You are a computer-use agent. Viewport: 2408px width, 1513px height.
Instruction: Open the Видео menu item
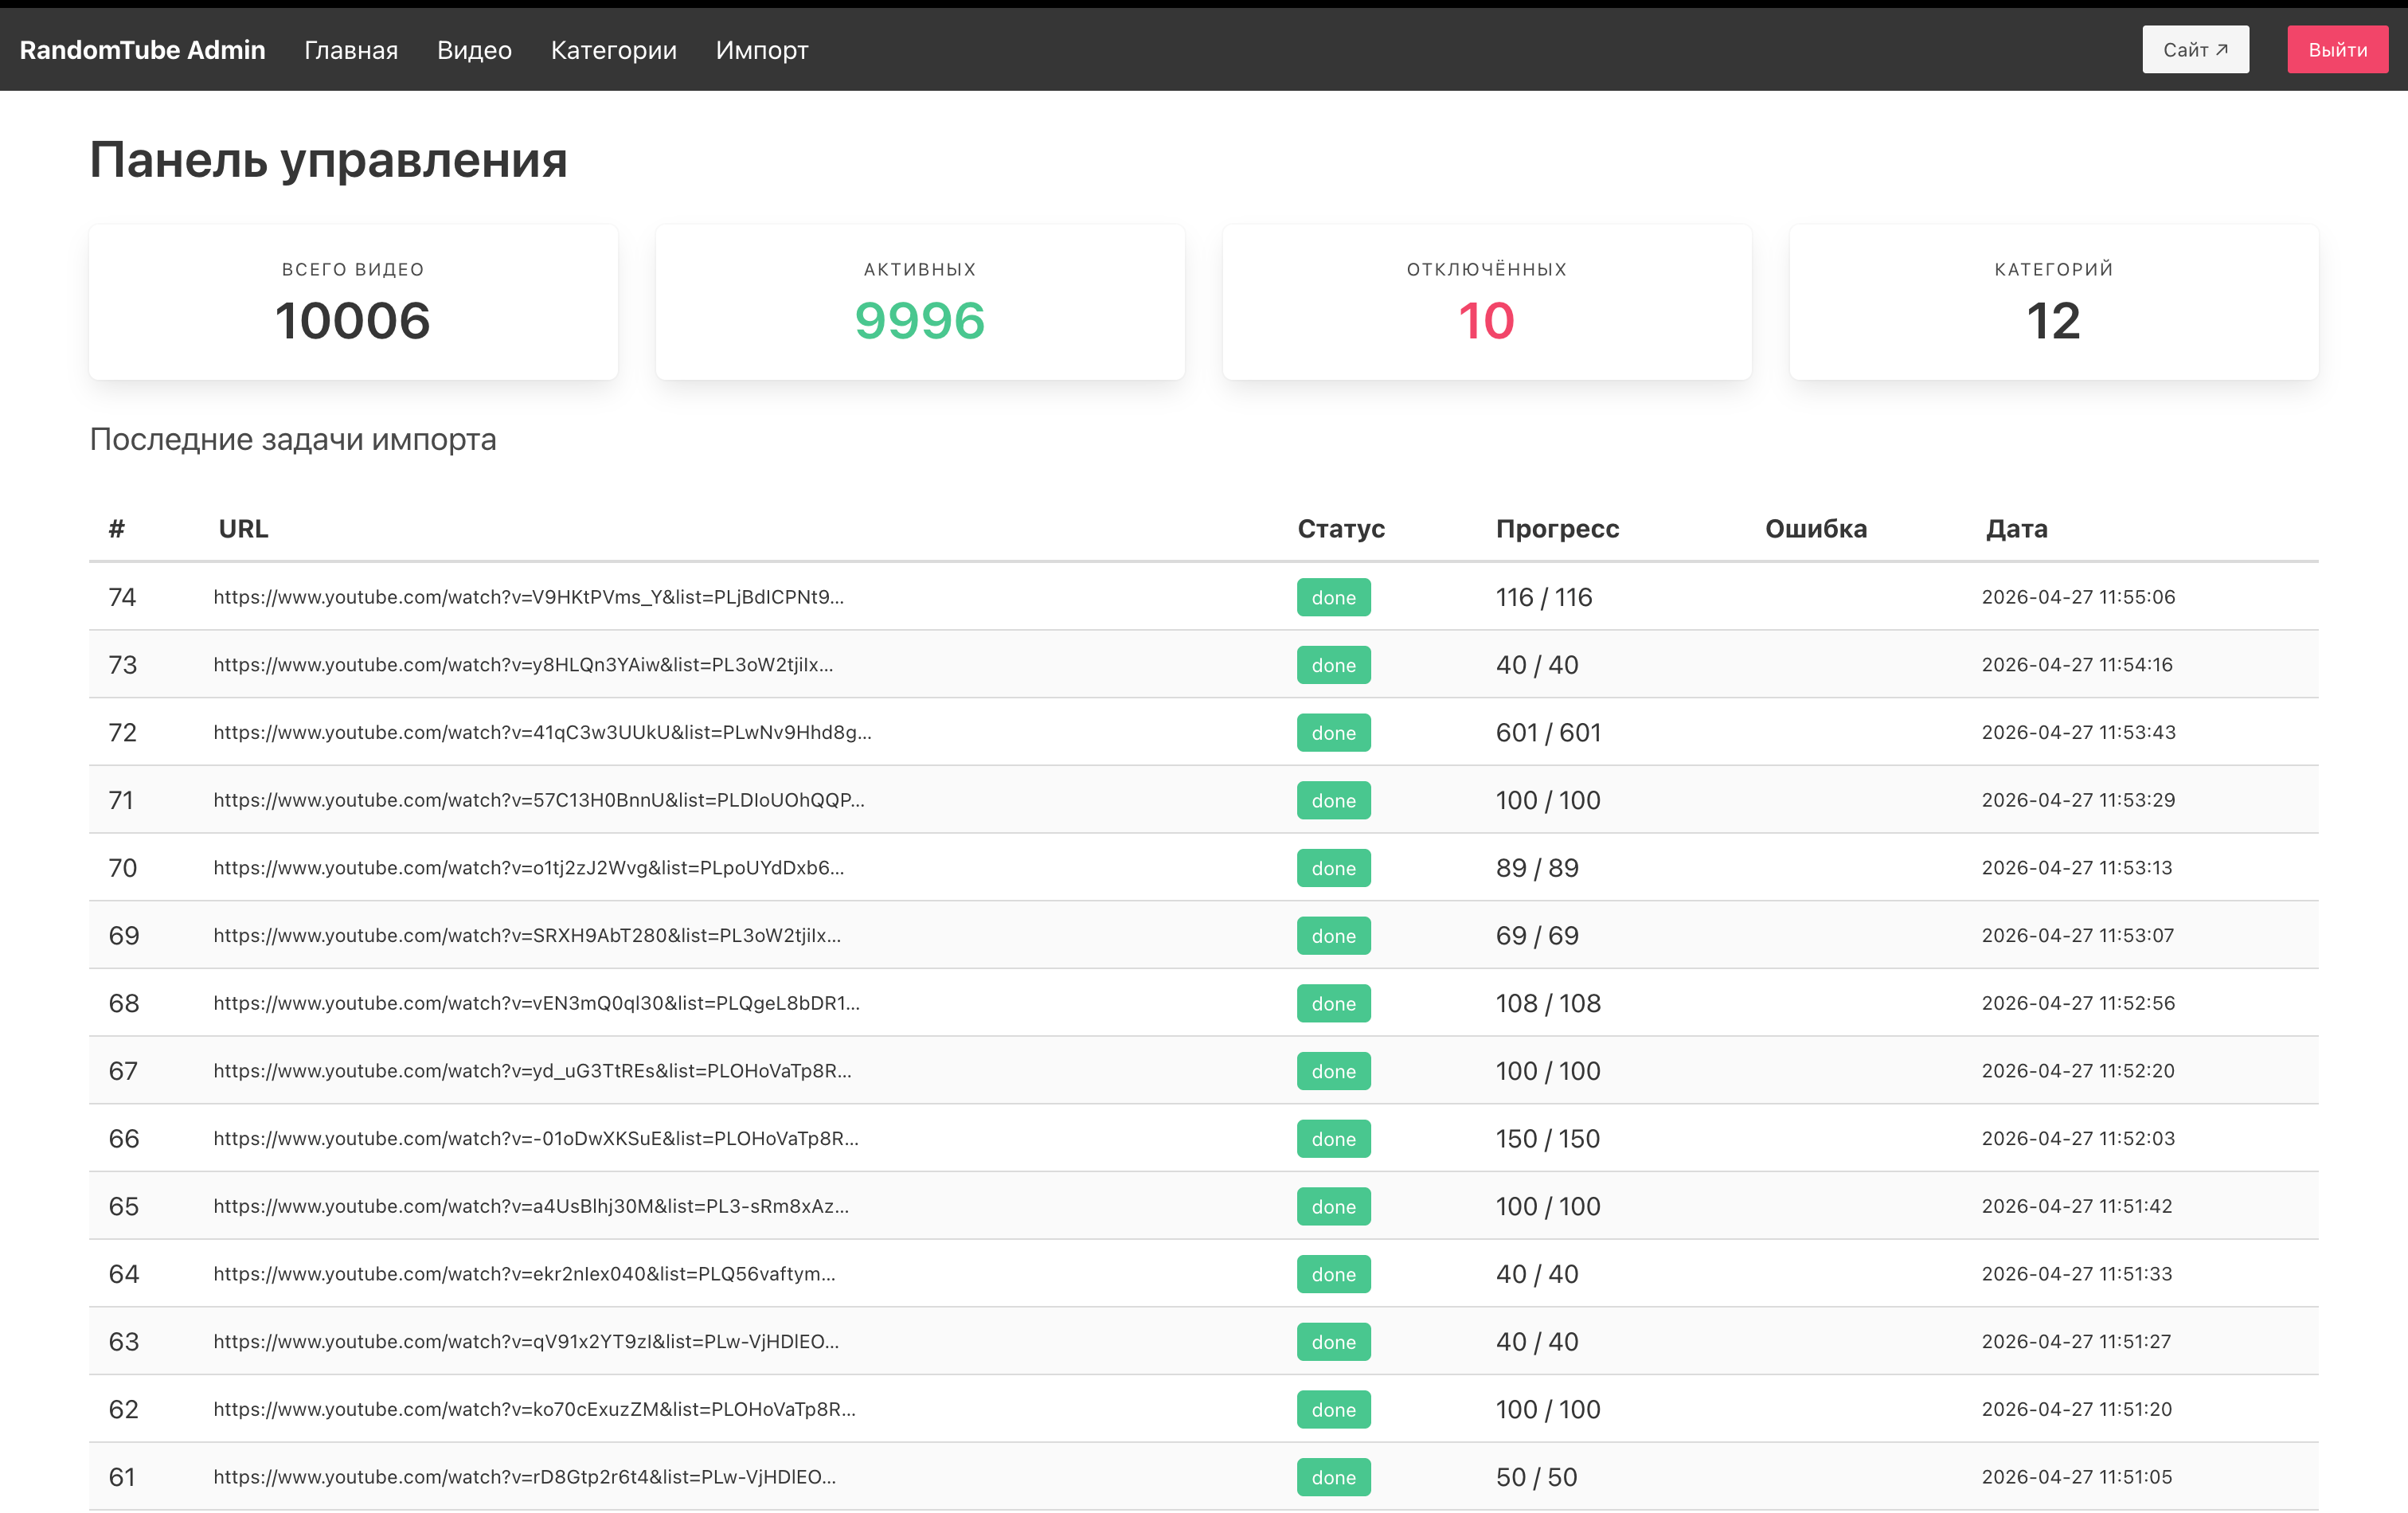(x=474, y=50)
